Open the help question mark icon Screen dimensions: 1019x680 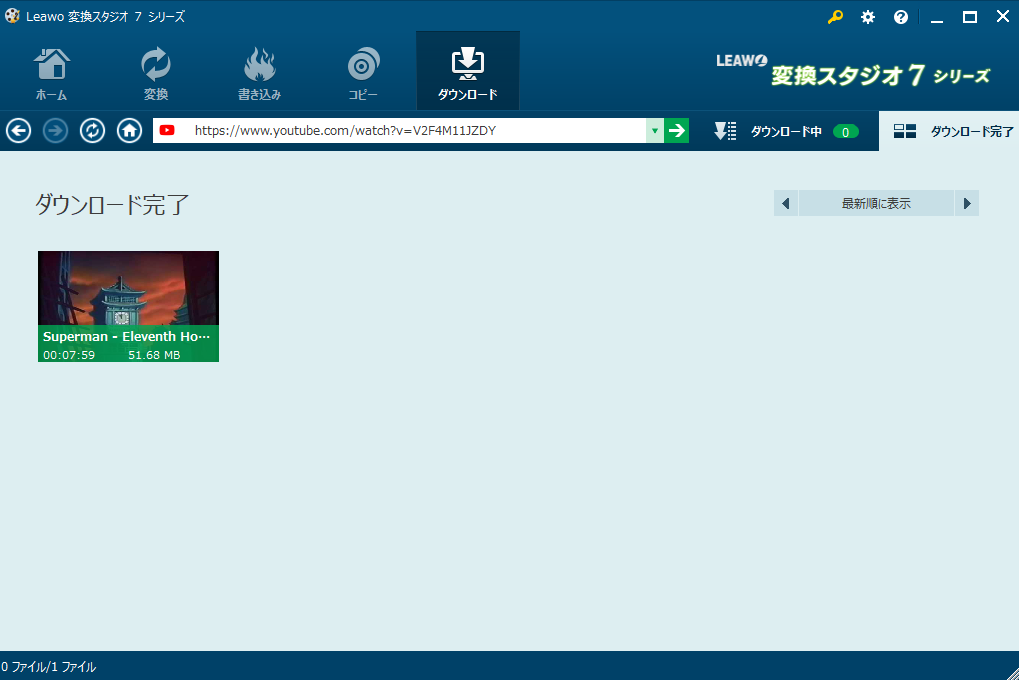[901, 17]
